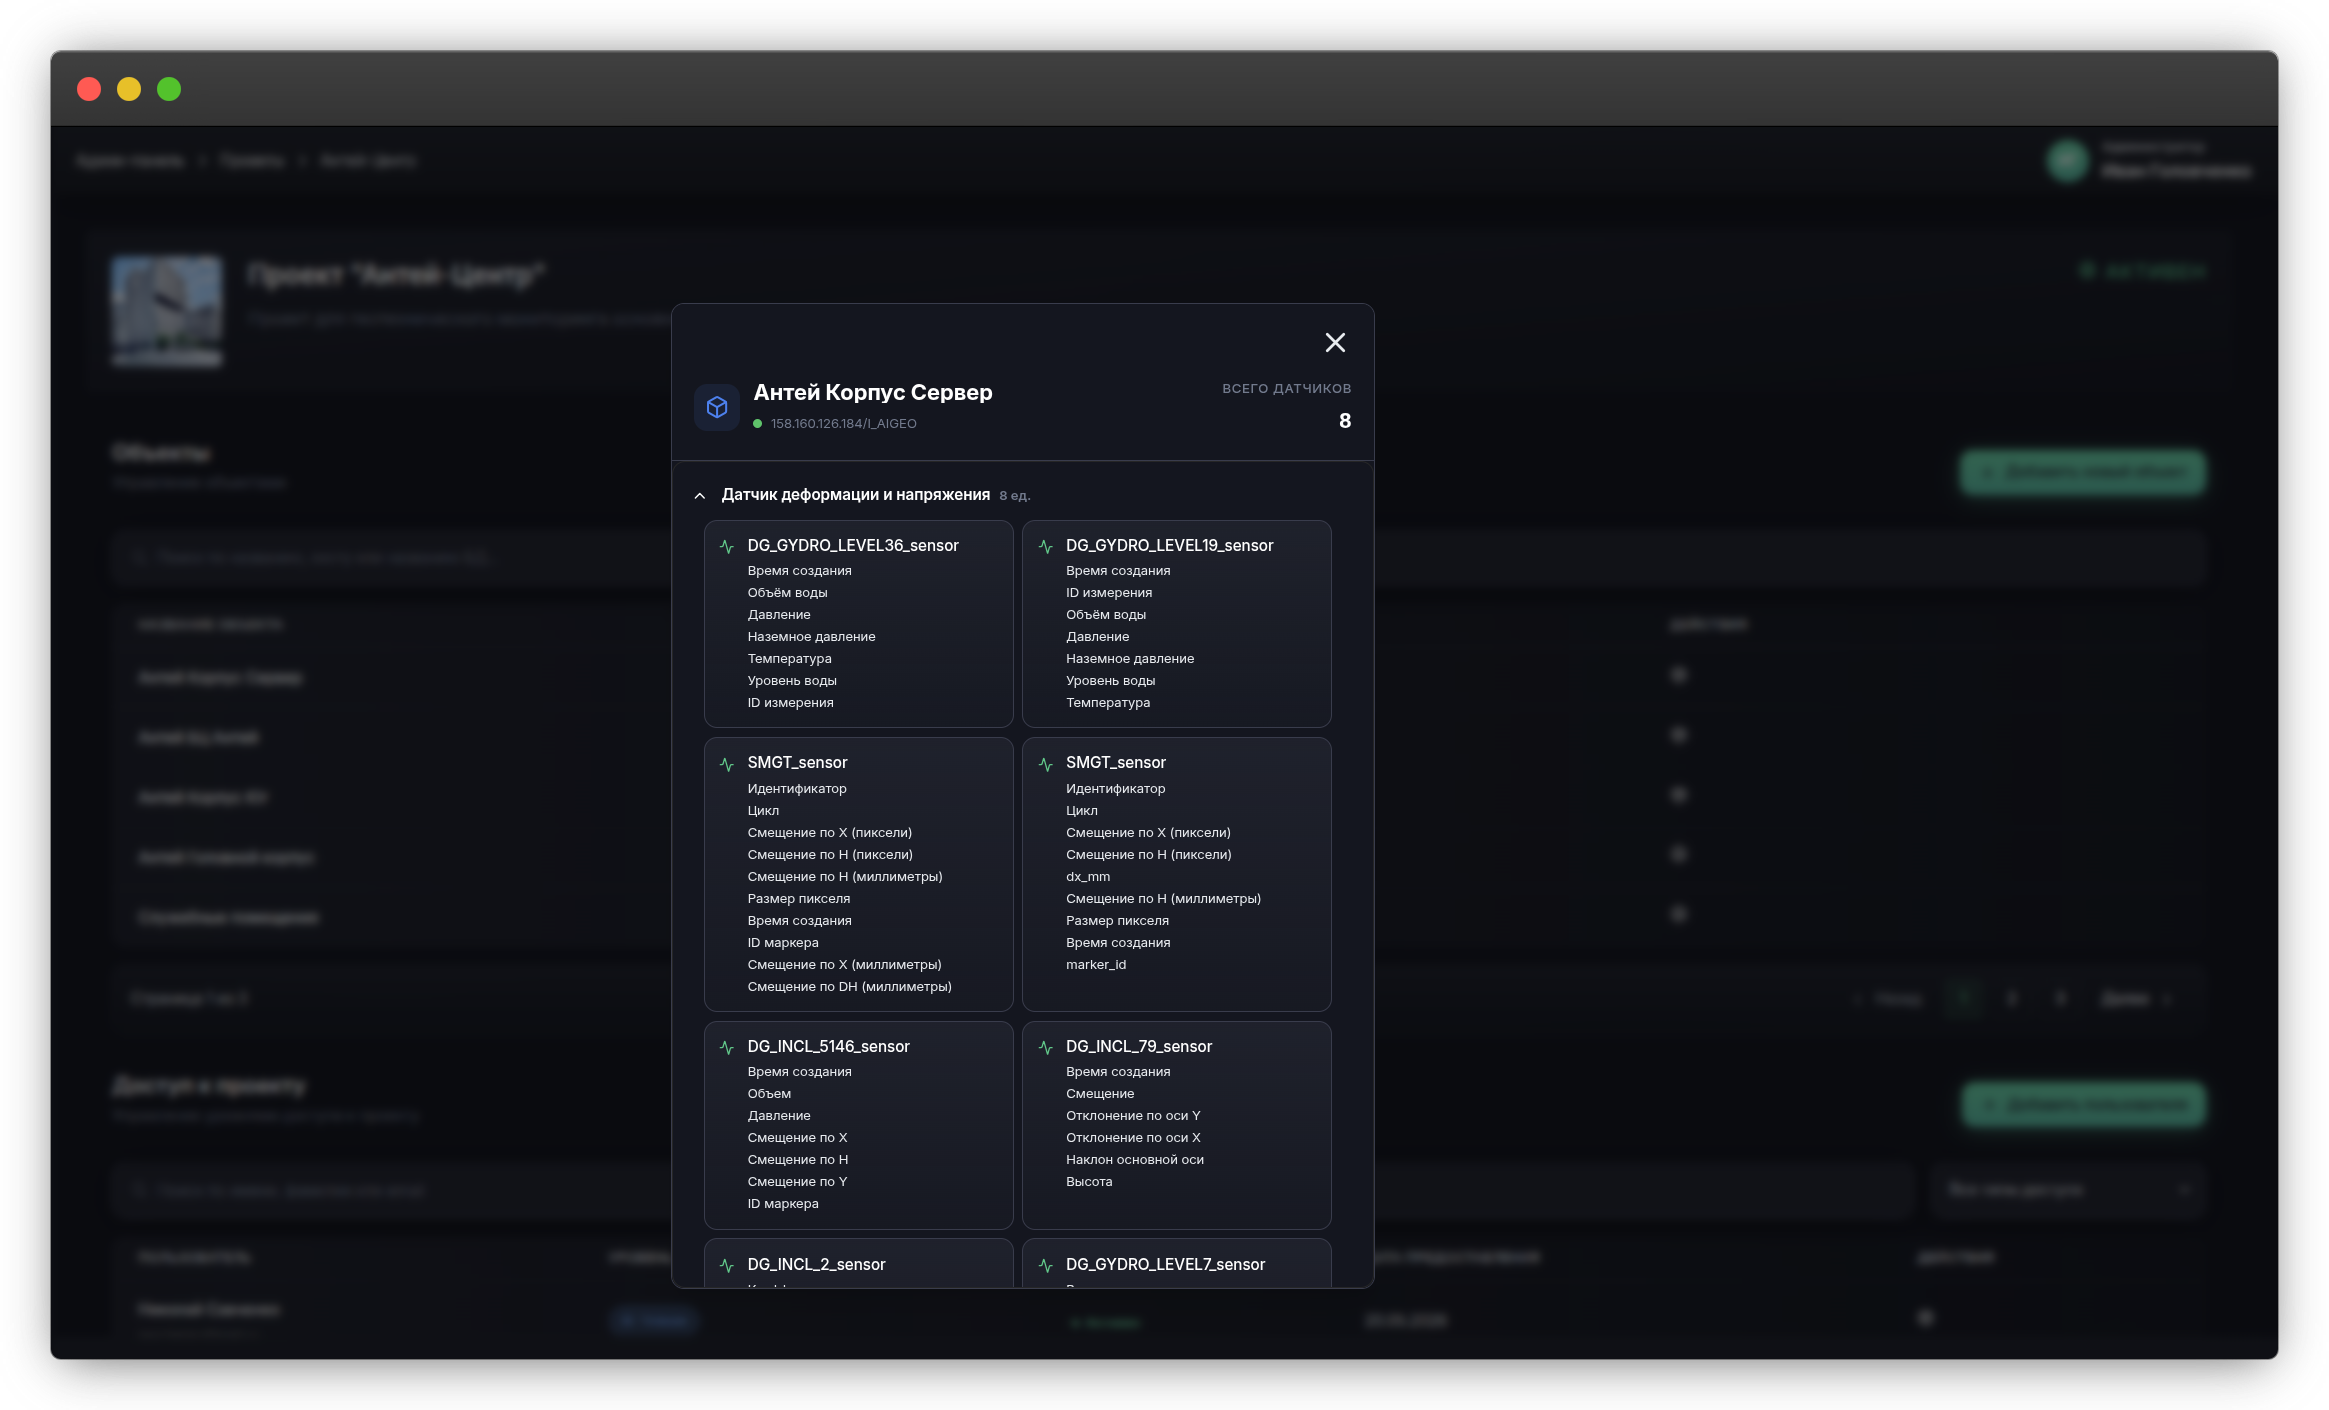Click Давление in DG_GYDRO_LEVEL19_sensor

click(x=1097, y=637)
